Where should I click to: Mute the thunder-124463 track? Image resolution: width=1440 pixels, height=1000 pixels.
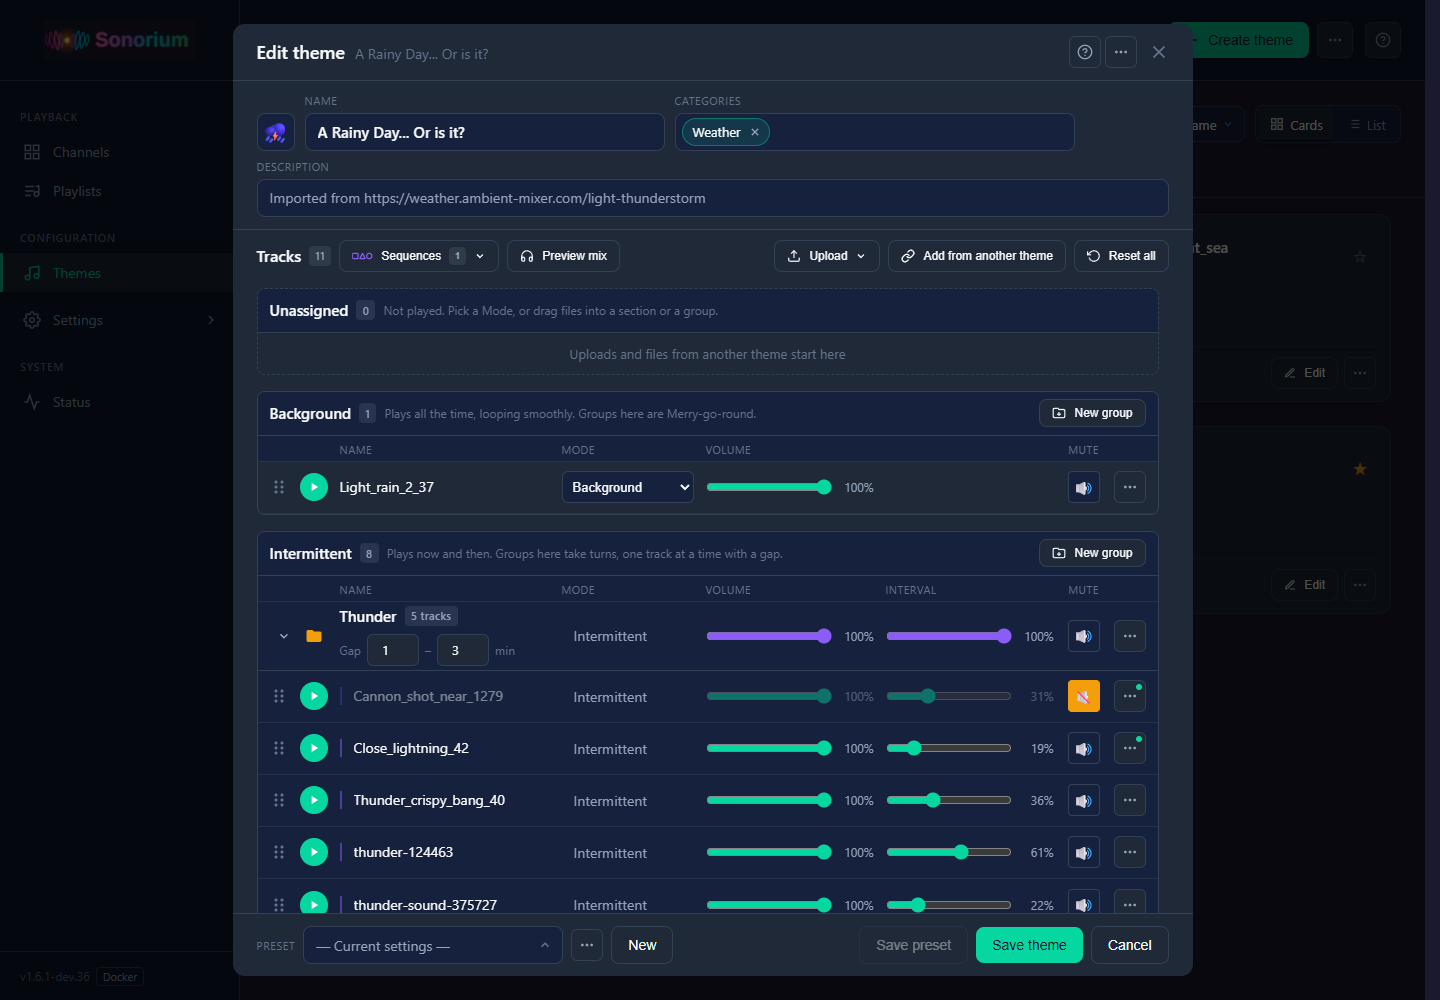pos(1084,852)
